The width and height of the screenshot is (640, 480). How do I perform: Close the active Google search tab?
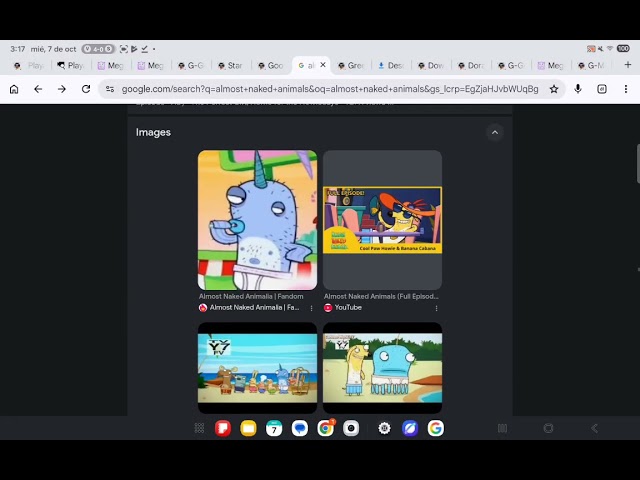(x=323, y=65)
